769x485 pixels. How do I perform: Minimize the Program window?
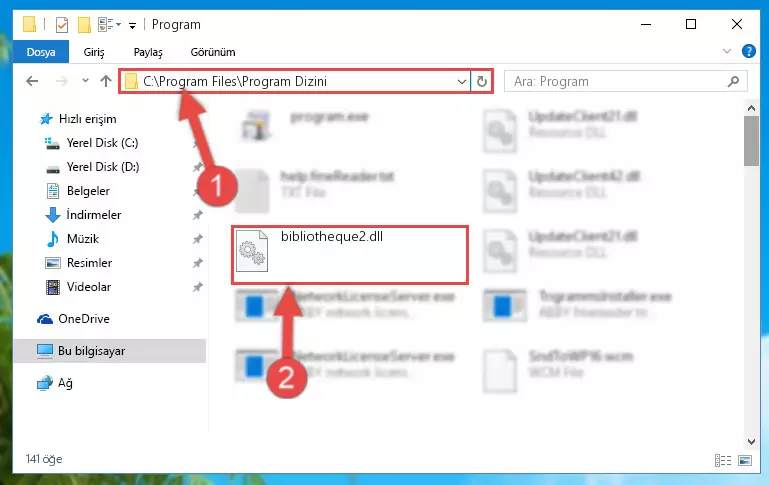[x=646, y=24]
